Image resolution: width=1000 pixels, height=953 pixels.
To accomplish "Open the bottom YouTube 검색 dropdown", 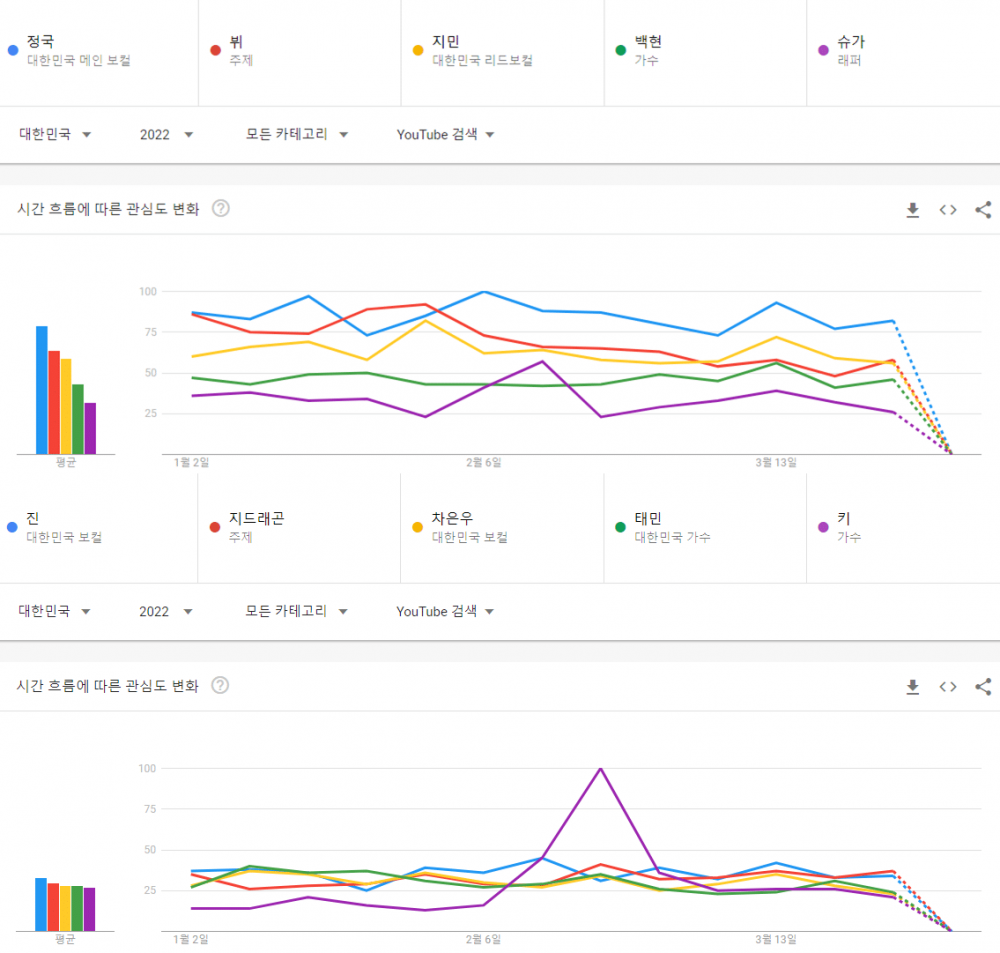I will tap(446, 612).
